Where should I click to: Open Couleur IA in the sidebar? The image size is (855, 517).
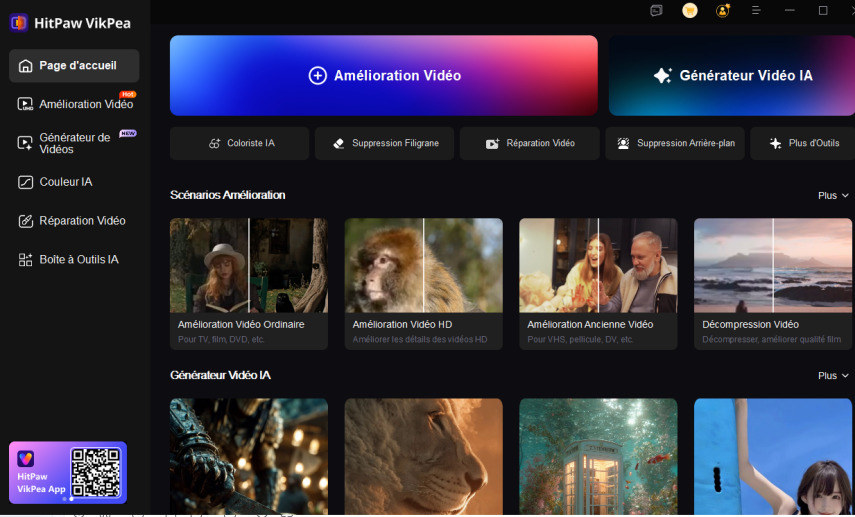click(x=74, y=182)
